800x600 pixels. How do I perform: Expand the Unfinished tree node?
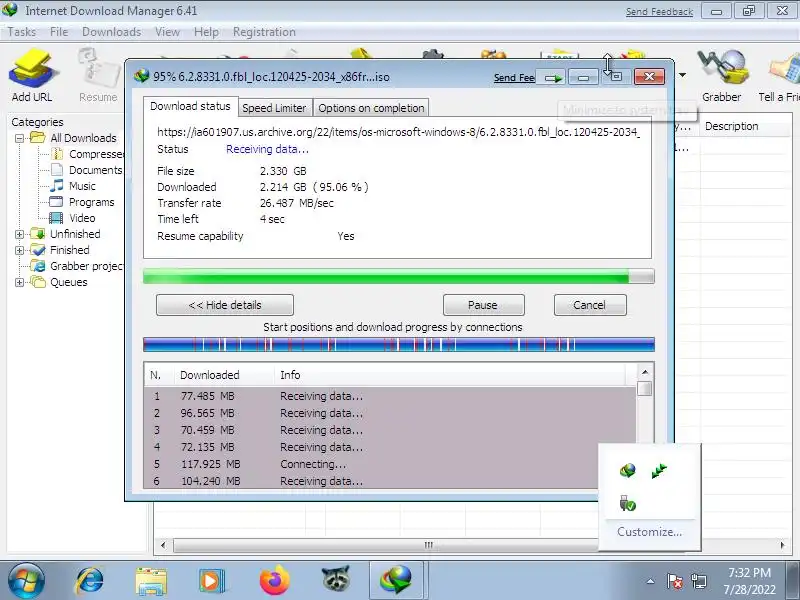[19, 234]
